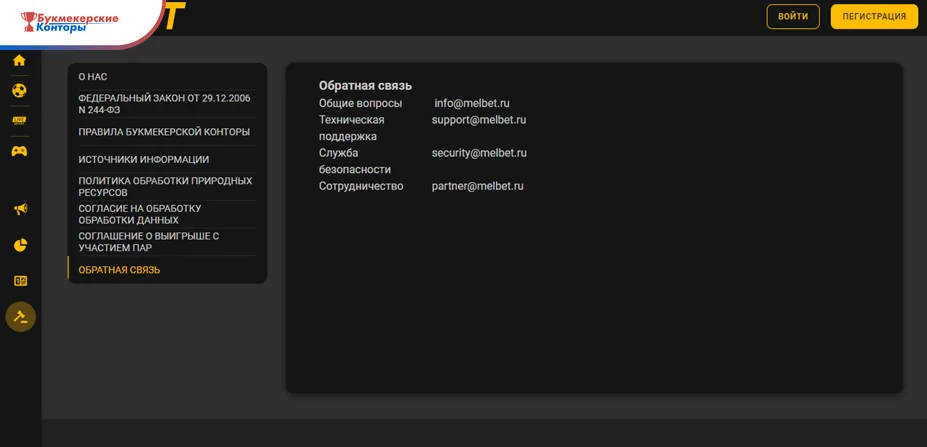Open Федеральный закон N 244-ФЗ item
Image resolution: width=927 pixels, height=447 pixels.
tap(164, 104)
